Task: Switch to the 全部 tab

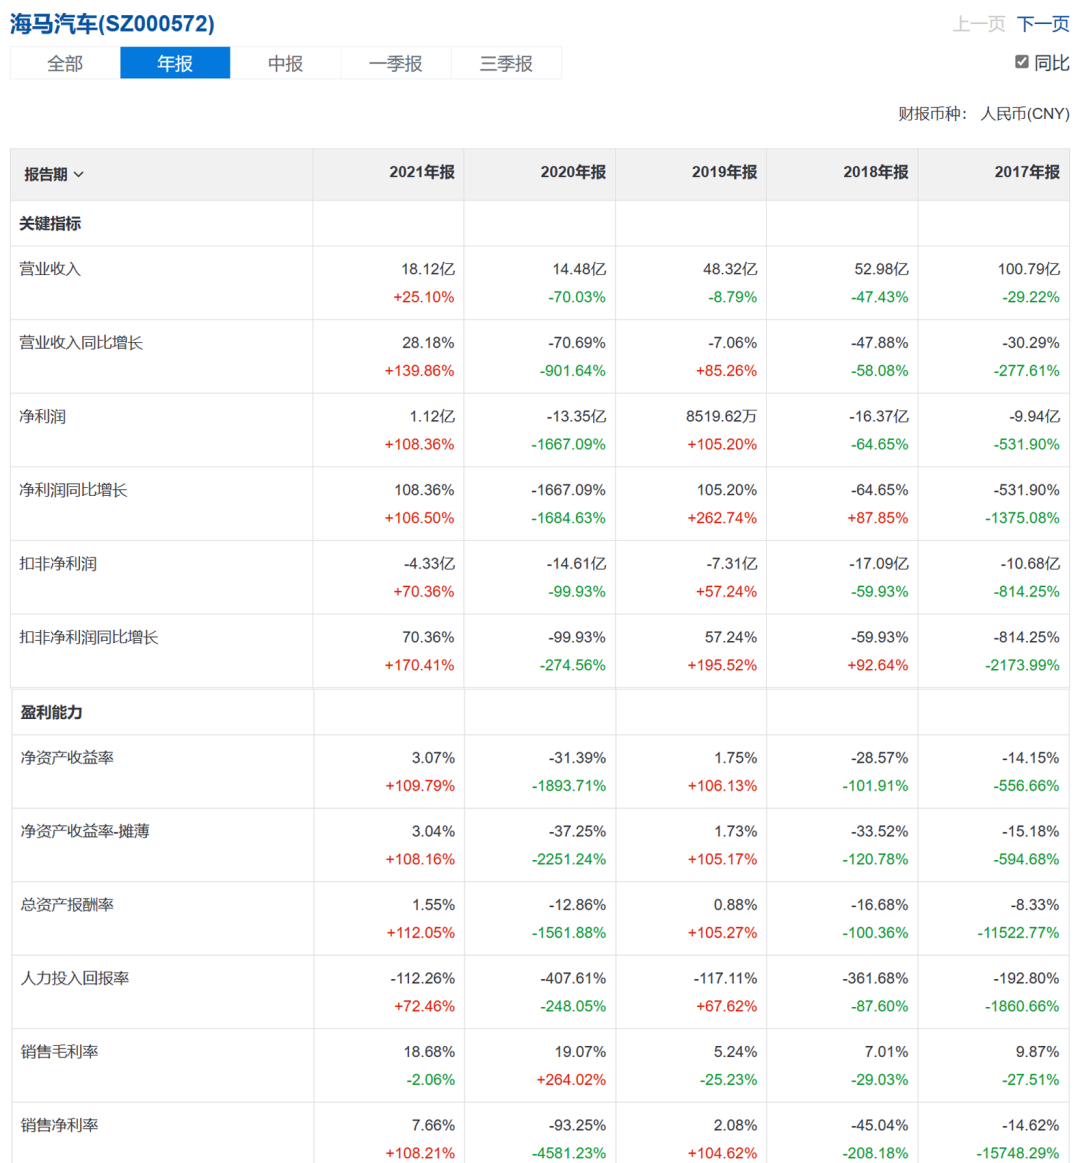Action: pos(65,63)
